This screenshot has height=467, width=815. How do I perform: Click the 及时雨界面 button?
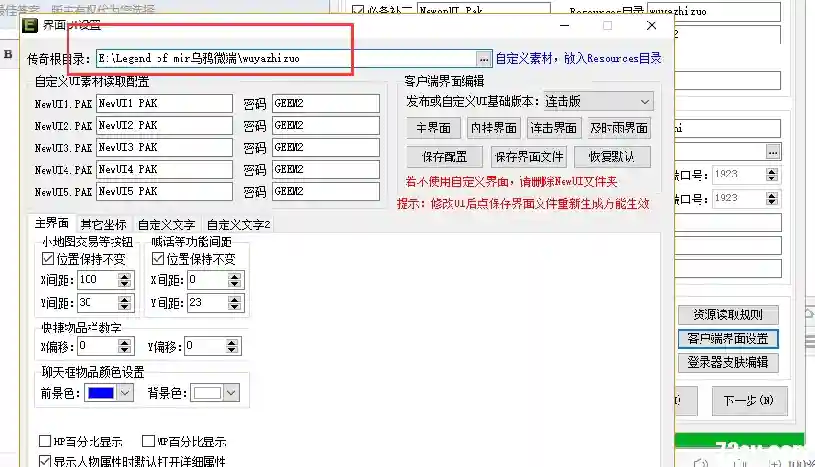click(619, 128)
